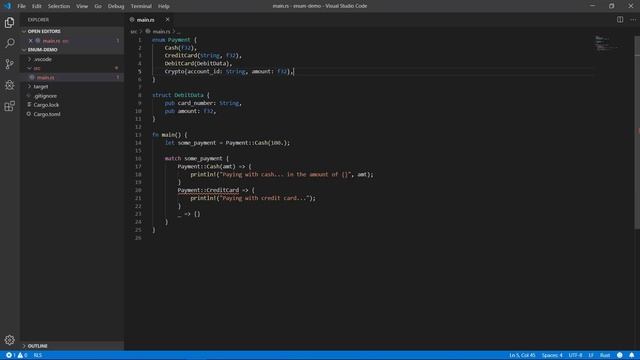
Task: Change end of line sequence LF
Action: click(591, 355)
